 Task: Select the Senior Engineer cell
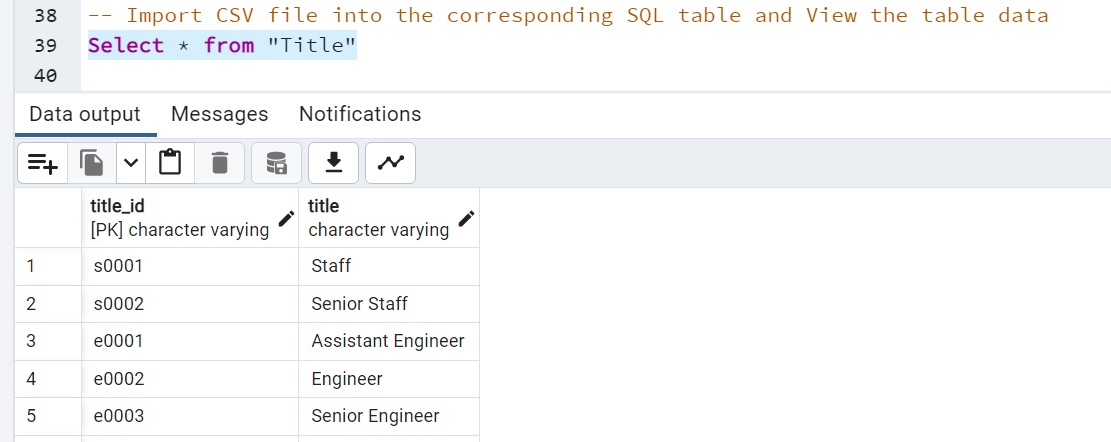(389, 416)
